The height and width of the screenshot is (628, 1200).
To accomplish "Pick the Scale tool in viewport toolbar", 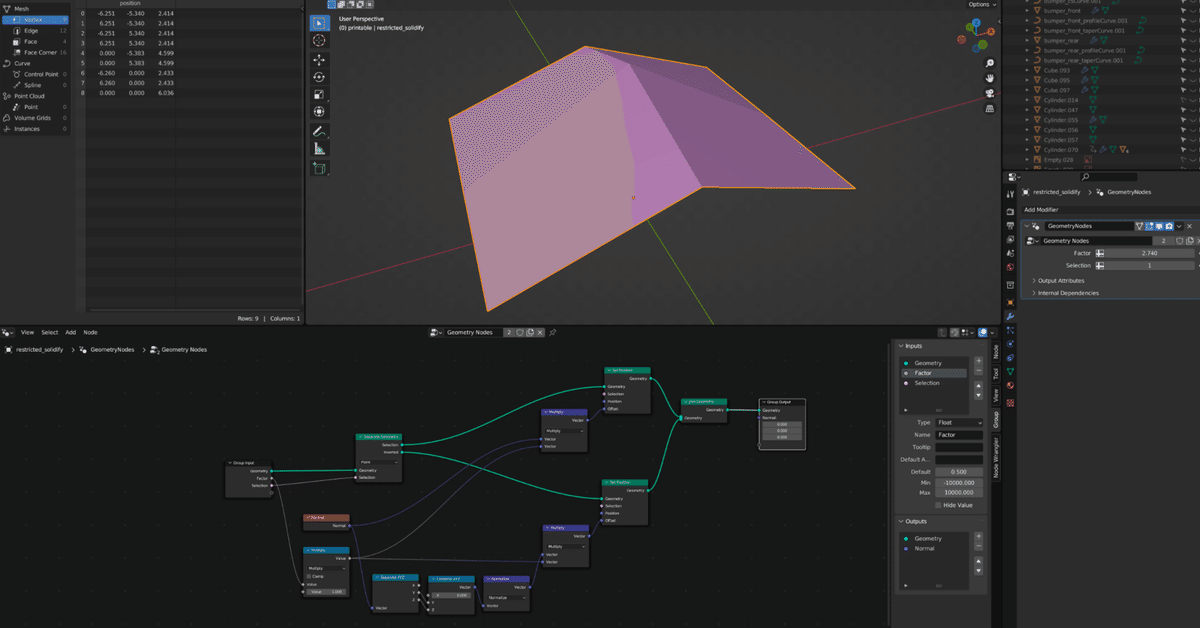I will (319, 94).
